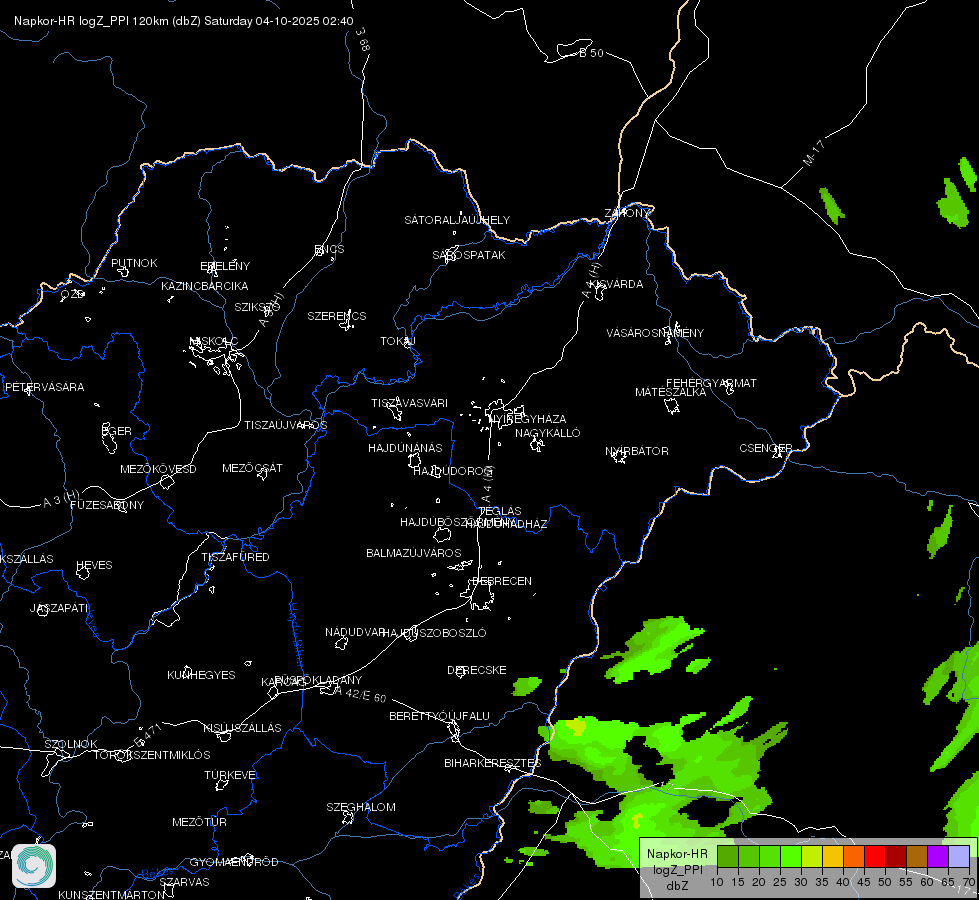
Task: Click the EGER city label
Action: coord(117,431)
